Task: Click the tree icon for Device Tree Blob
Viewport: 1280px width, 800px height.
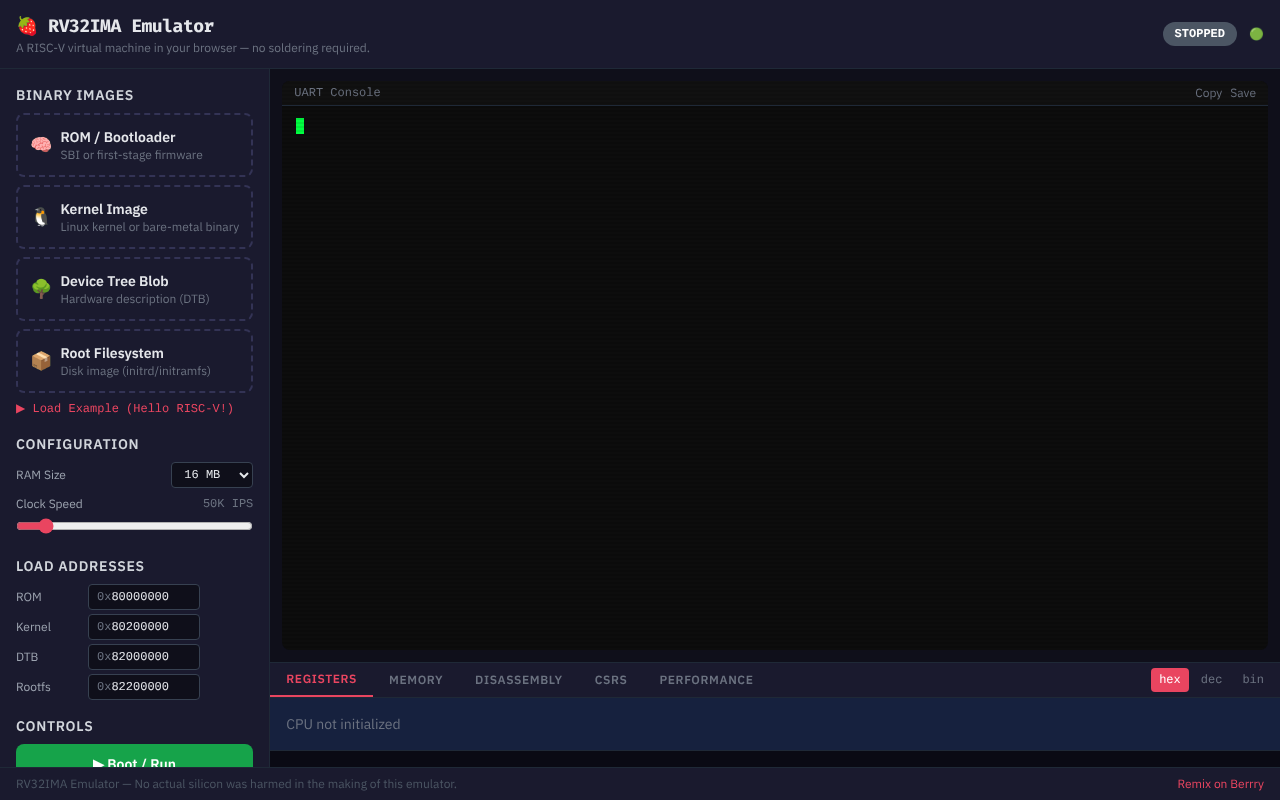Action: [x=41, y=289]
